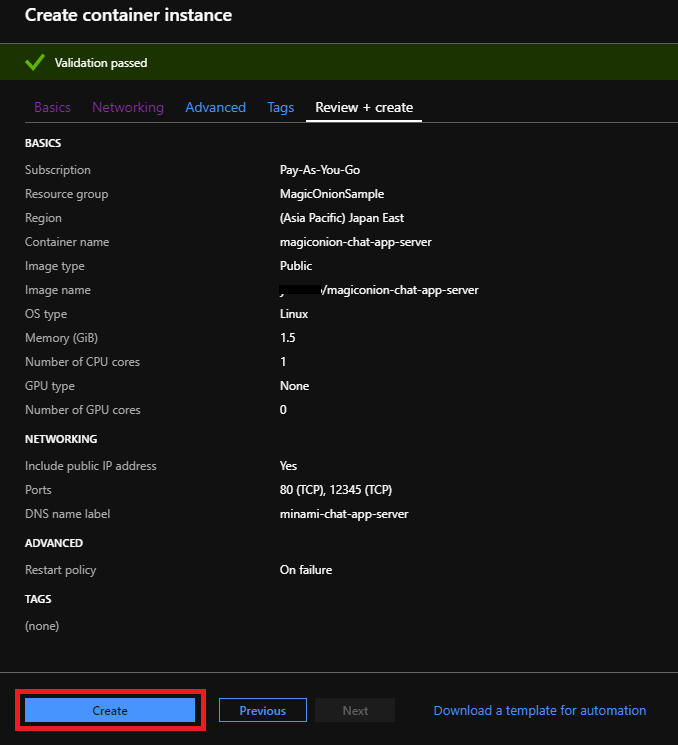Screen dimensions: 678x745
Task: Click the Subscription label
Action: pyautogui.click(x=57, y=170)
